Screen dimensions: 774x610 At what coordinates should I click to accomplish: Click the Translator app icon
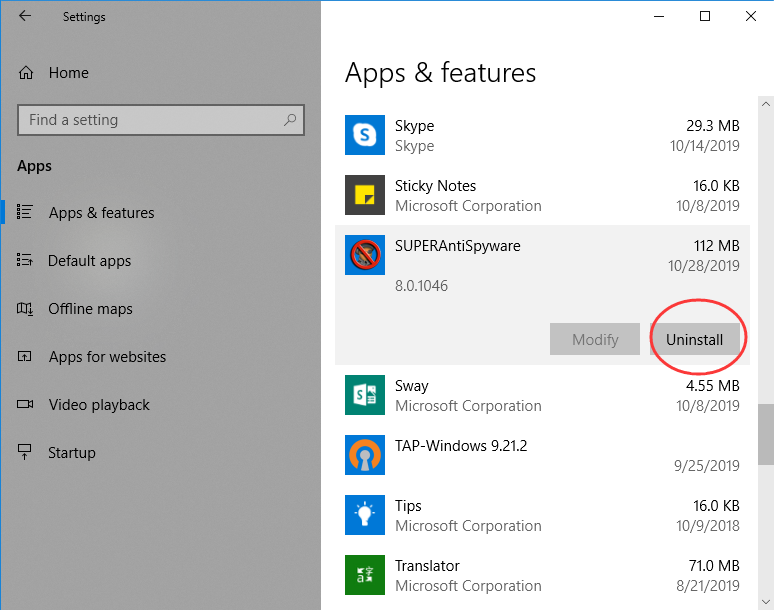(365, 575)
